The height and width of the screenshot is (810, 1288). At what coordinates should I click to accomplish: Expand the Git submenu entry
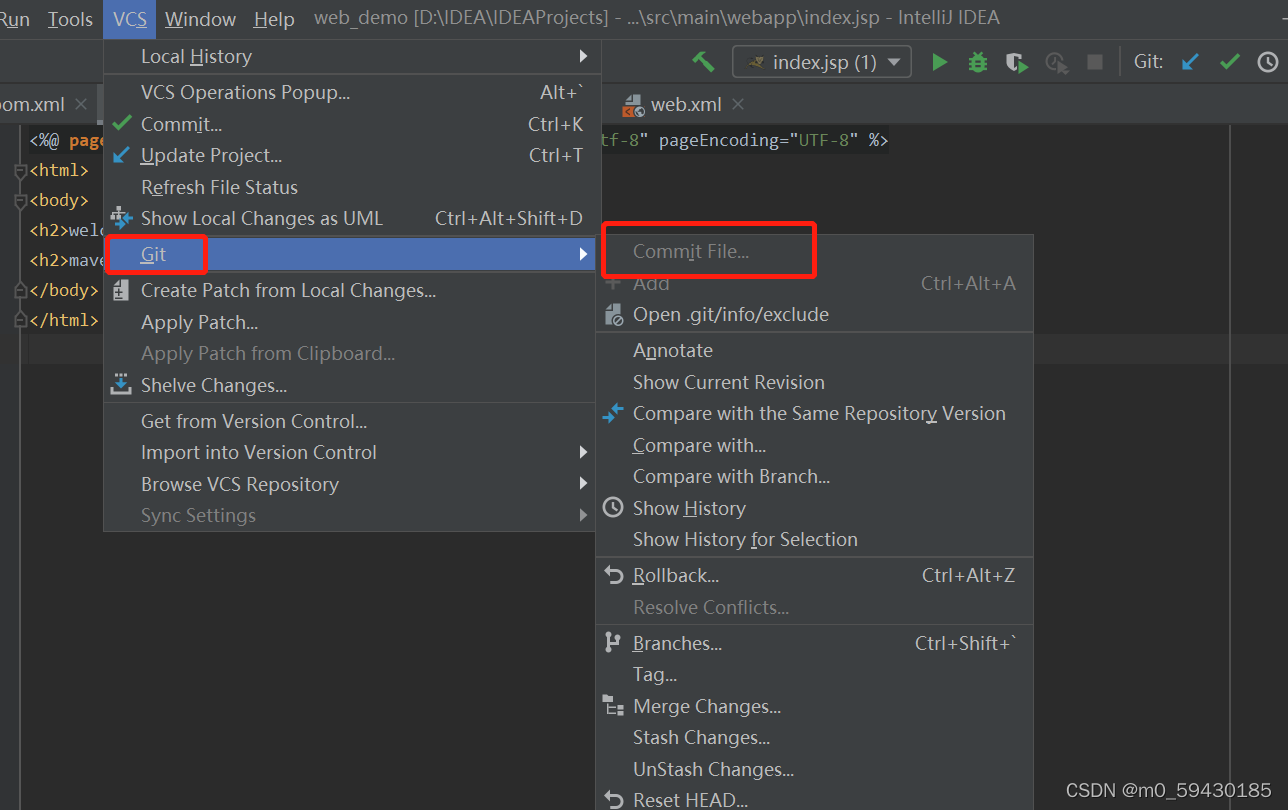[x=352, y=254]
